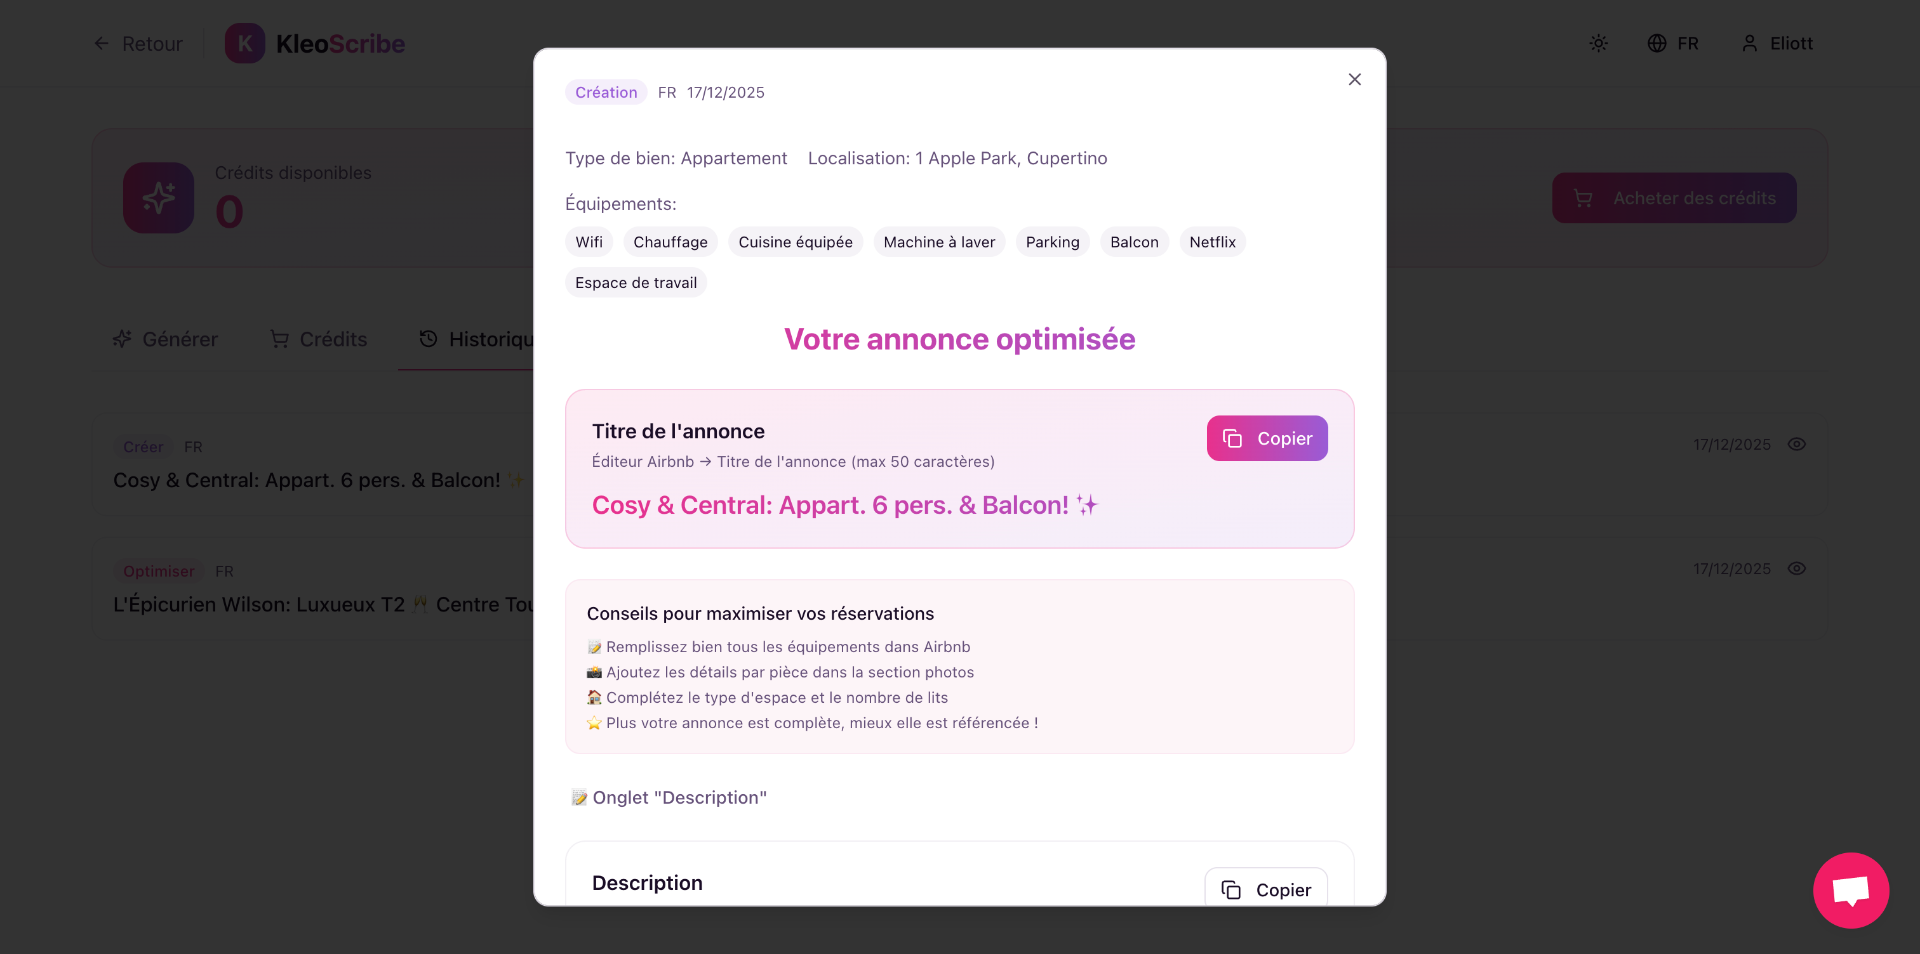
Task: Open the chat bubble widget
Action: coord(1850,890)
